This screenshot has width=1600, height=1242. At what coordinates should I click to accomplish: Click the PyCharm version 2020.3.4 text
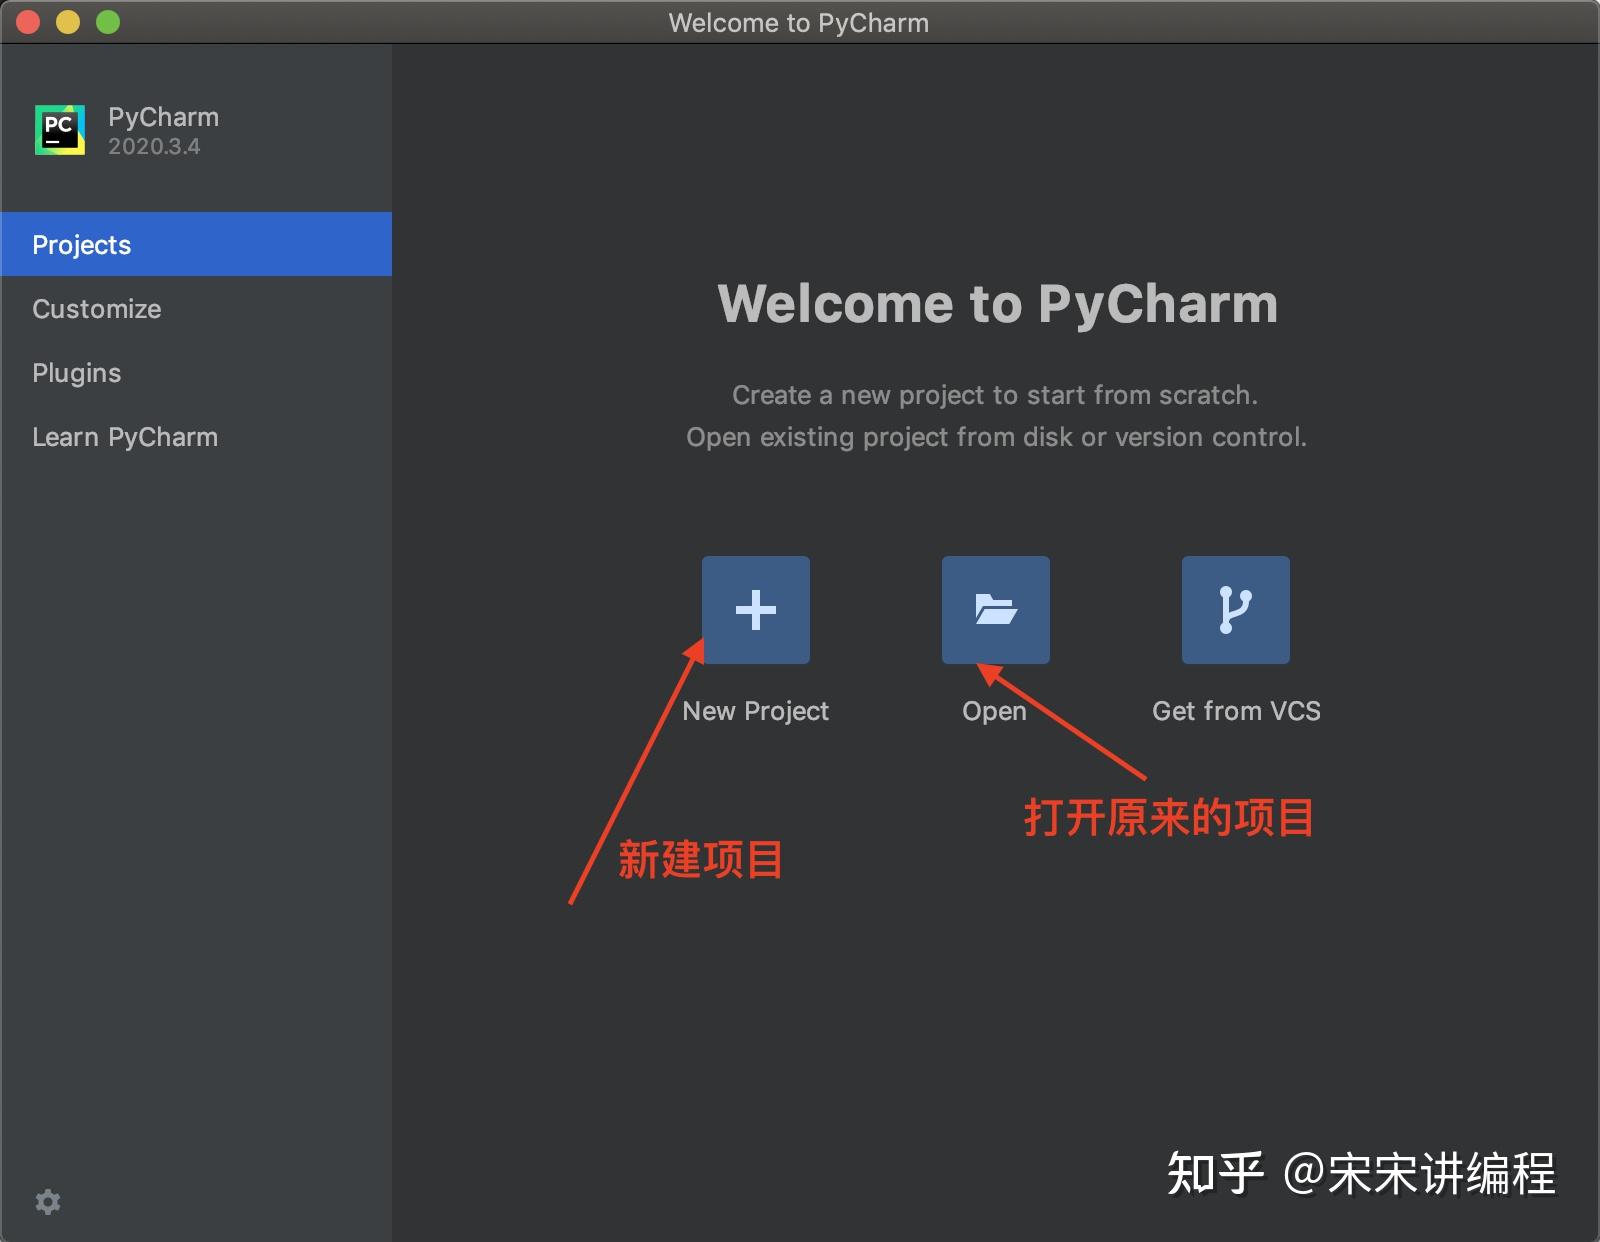point(154,146)
